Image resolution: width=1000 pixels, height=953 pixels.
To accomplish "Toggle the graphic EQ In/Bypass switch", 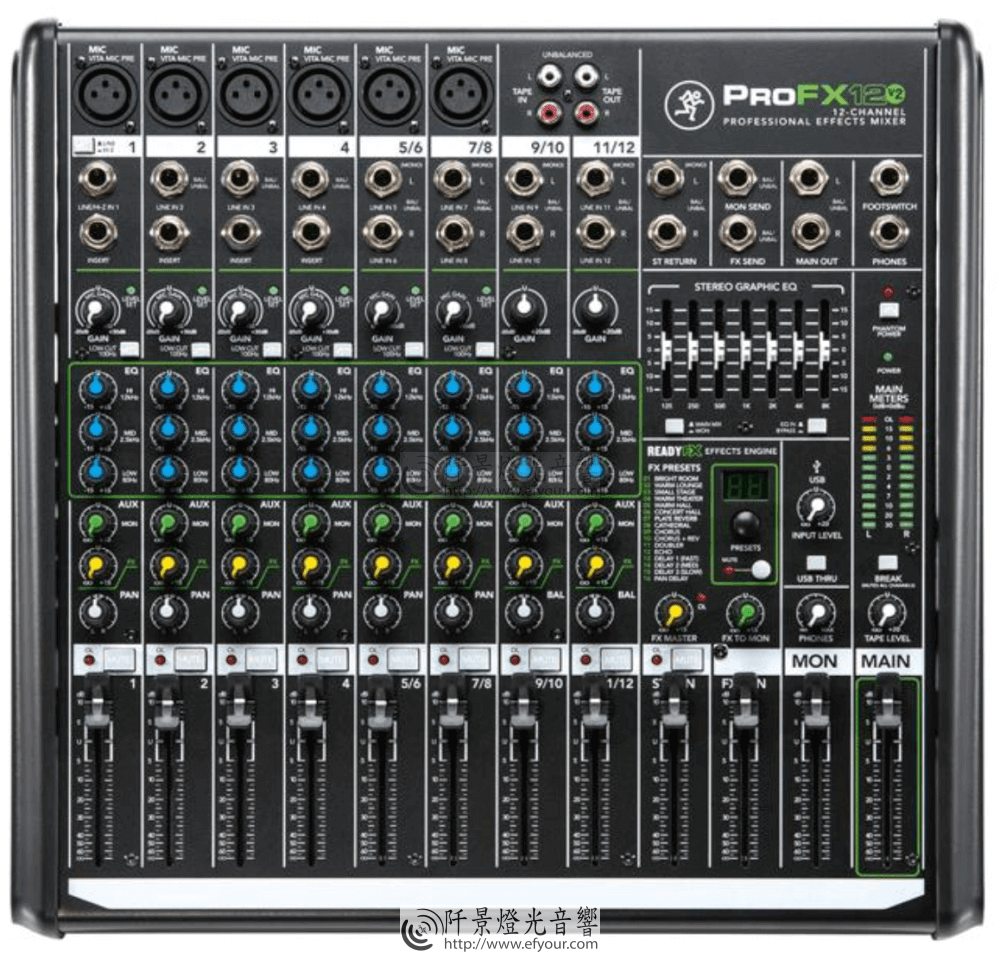I will click(817, 425).
